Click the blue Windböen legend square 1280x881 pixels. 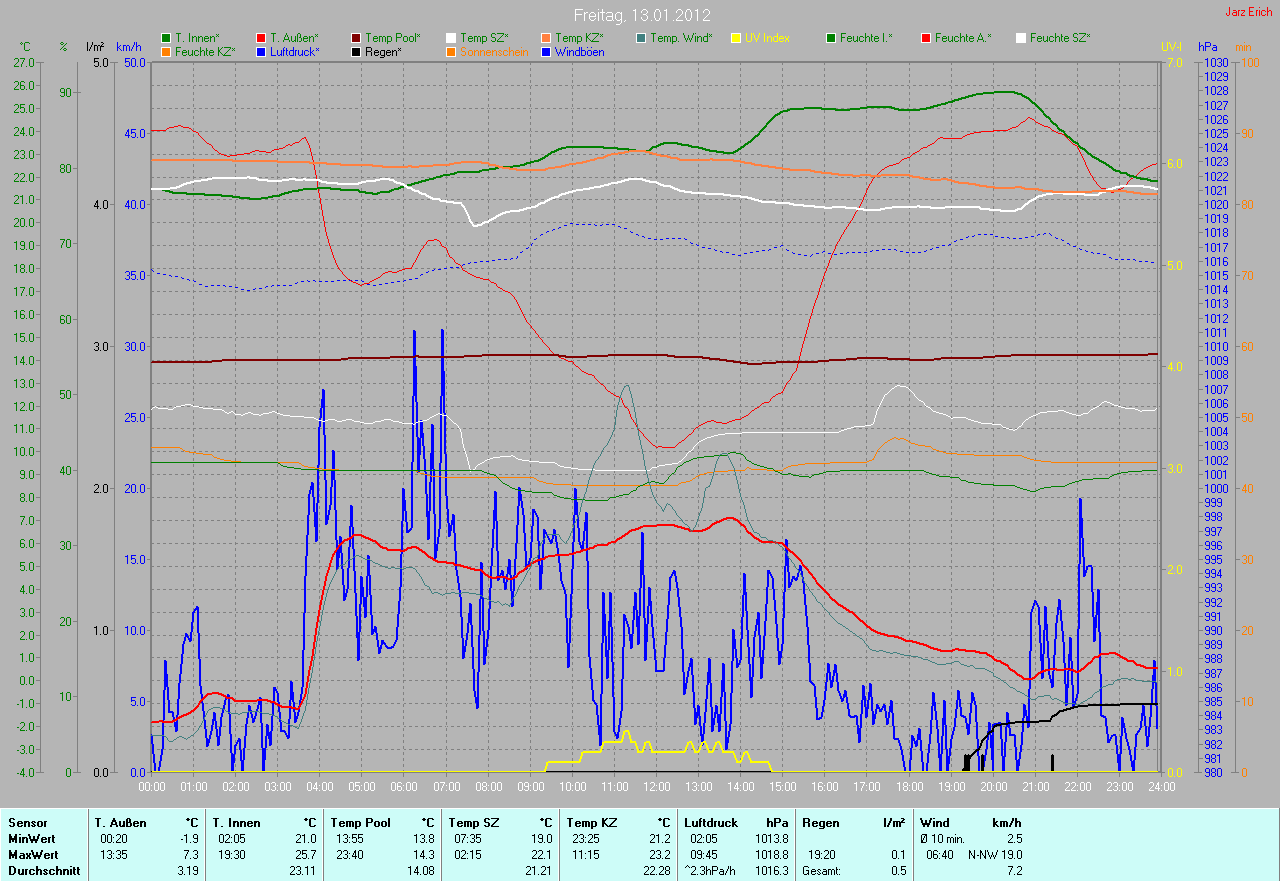click(546, 51)
